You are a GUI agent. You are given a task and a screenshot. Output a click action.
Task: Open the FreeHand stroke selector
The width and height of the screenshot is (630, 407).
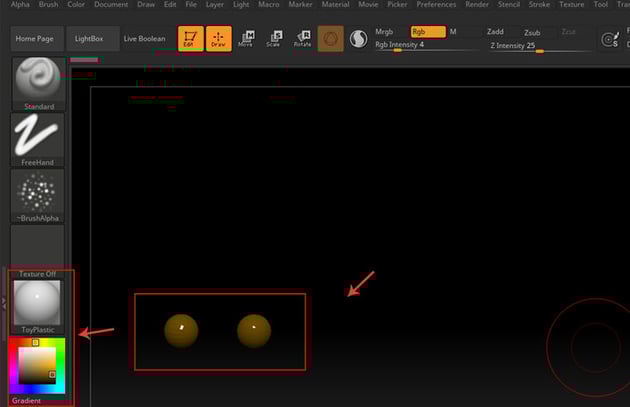click(37, 140)
